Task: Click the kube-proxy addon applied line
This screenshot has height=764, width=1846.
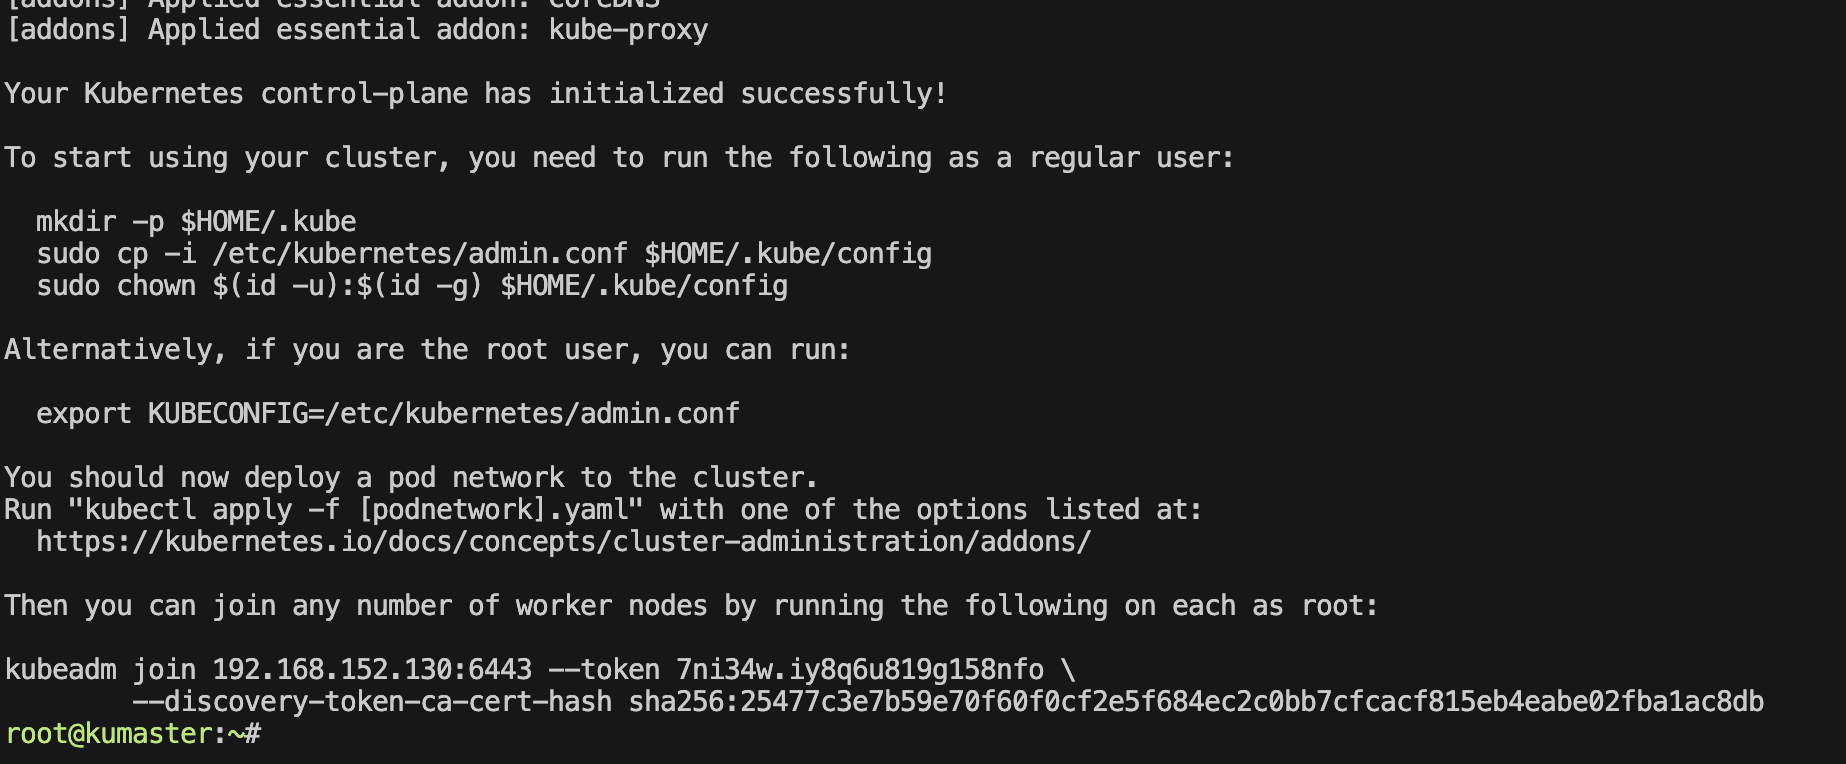Action: (x=356, y=30)
